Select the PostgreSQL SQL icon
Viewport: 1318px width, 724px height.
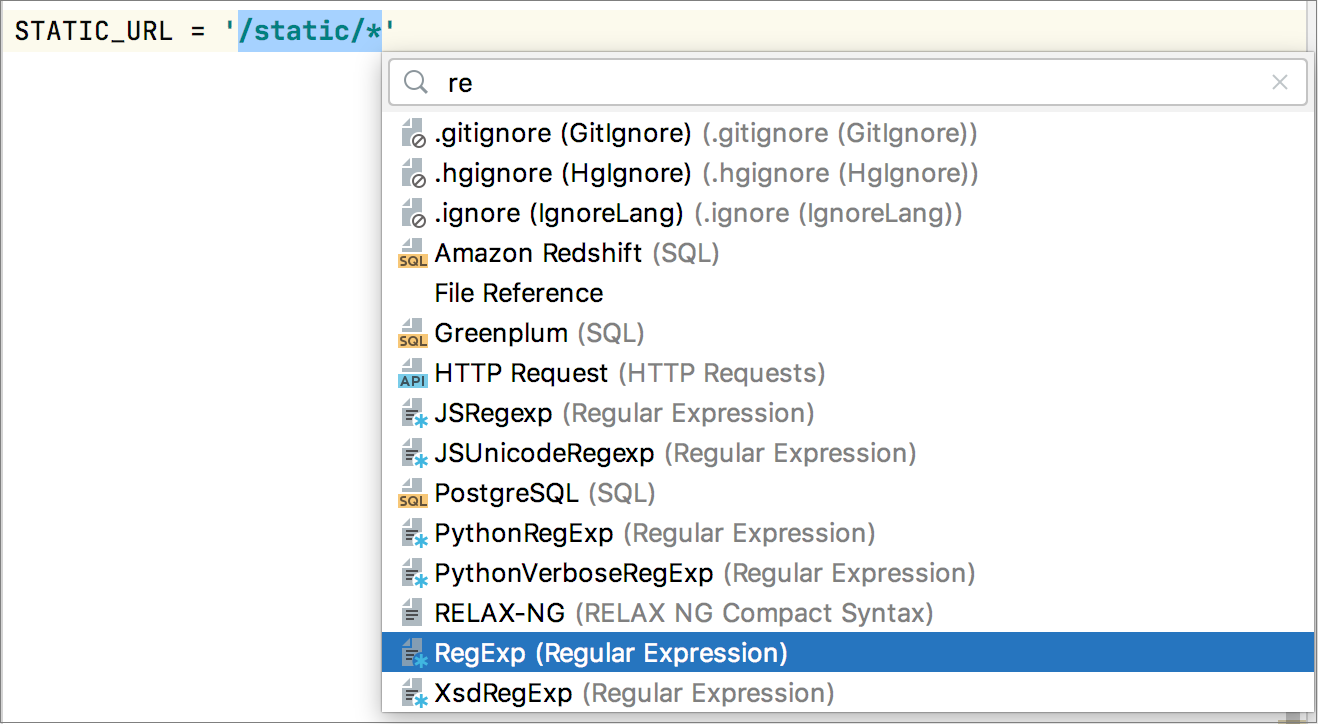tap(413, 493)
